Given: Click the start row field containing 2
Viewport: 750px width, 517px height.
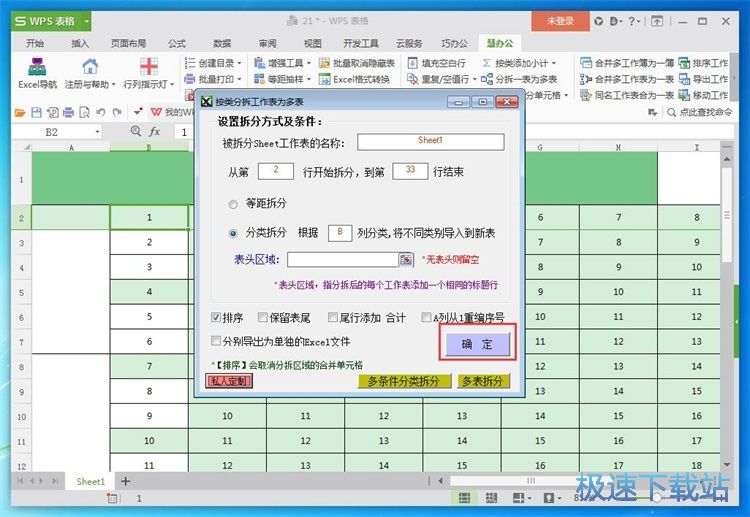Looking at the screenshot, I should (x=276, y=171).
